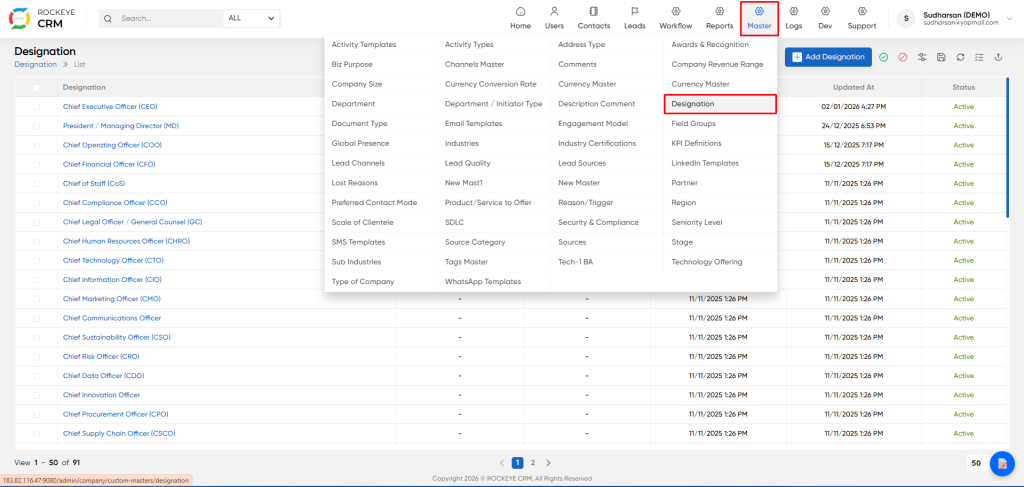Image resolution: width=1024 pixels, height=487 pixels.
Task: Open Tags Master menu entry
Action: (x=466, y=262)
